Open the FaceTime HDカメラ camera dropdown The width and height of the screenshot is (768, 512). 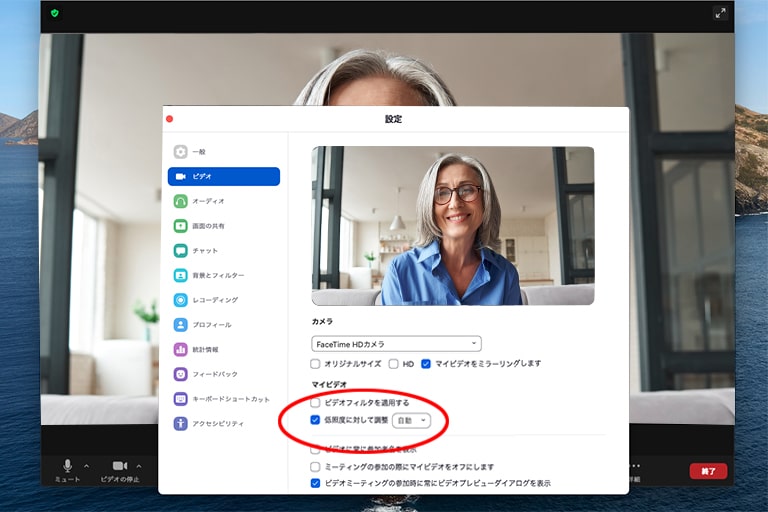(x=396, y=344)
